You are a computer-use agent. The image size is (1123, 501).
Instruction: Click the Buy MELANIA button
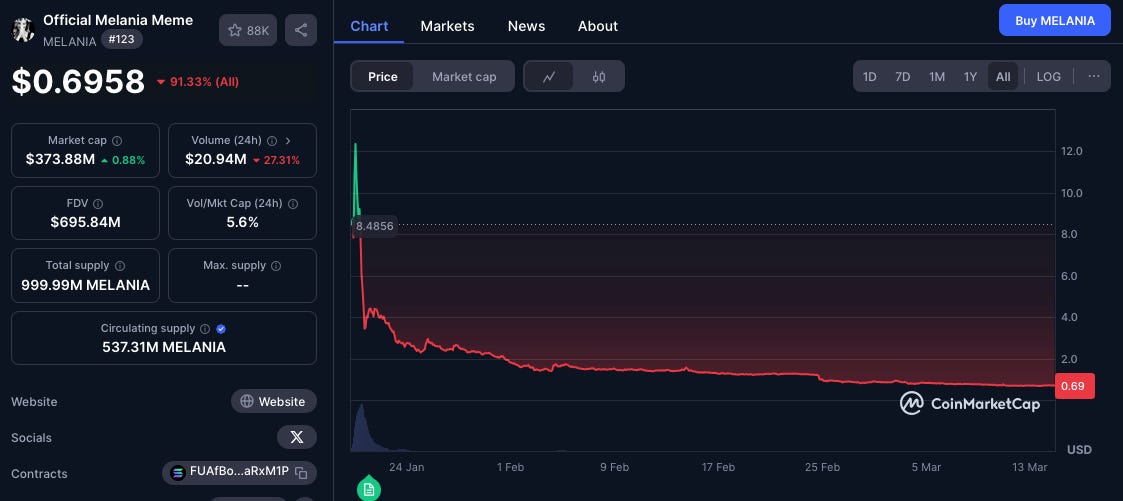coord(1055,21)
